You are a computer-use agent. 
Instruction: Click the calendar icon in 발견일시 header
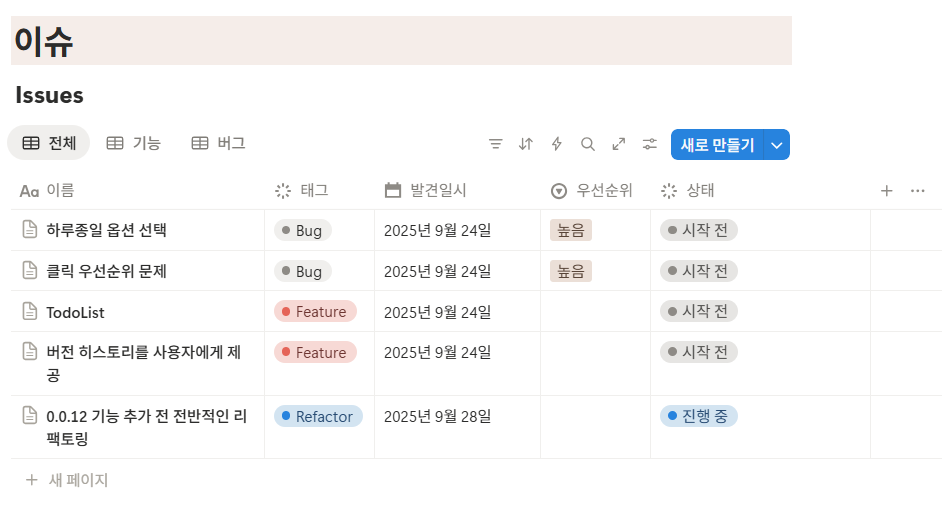(393, 190)
